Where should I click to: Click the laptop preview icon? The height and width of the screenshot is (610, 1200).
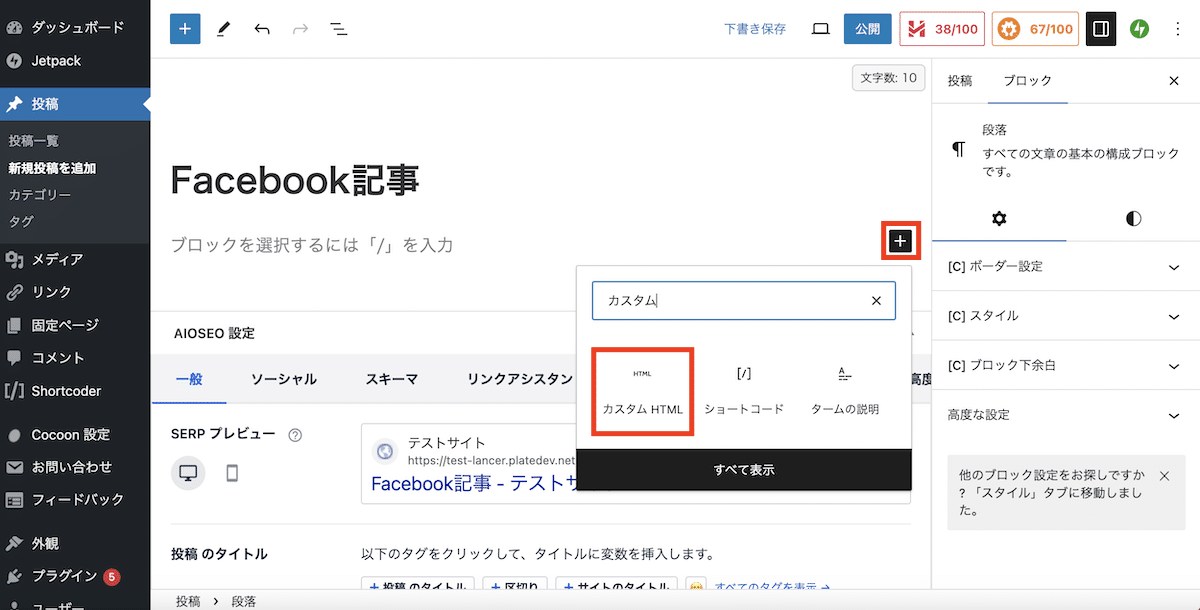point(820,29)
